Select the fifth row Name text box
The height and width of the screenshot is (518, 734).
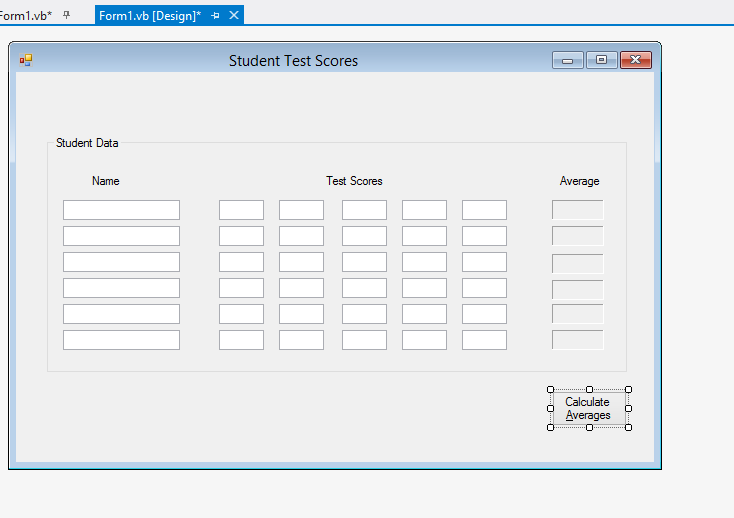coord(121,314)
